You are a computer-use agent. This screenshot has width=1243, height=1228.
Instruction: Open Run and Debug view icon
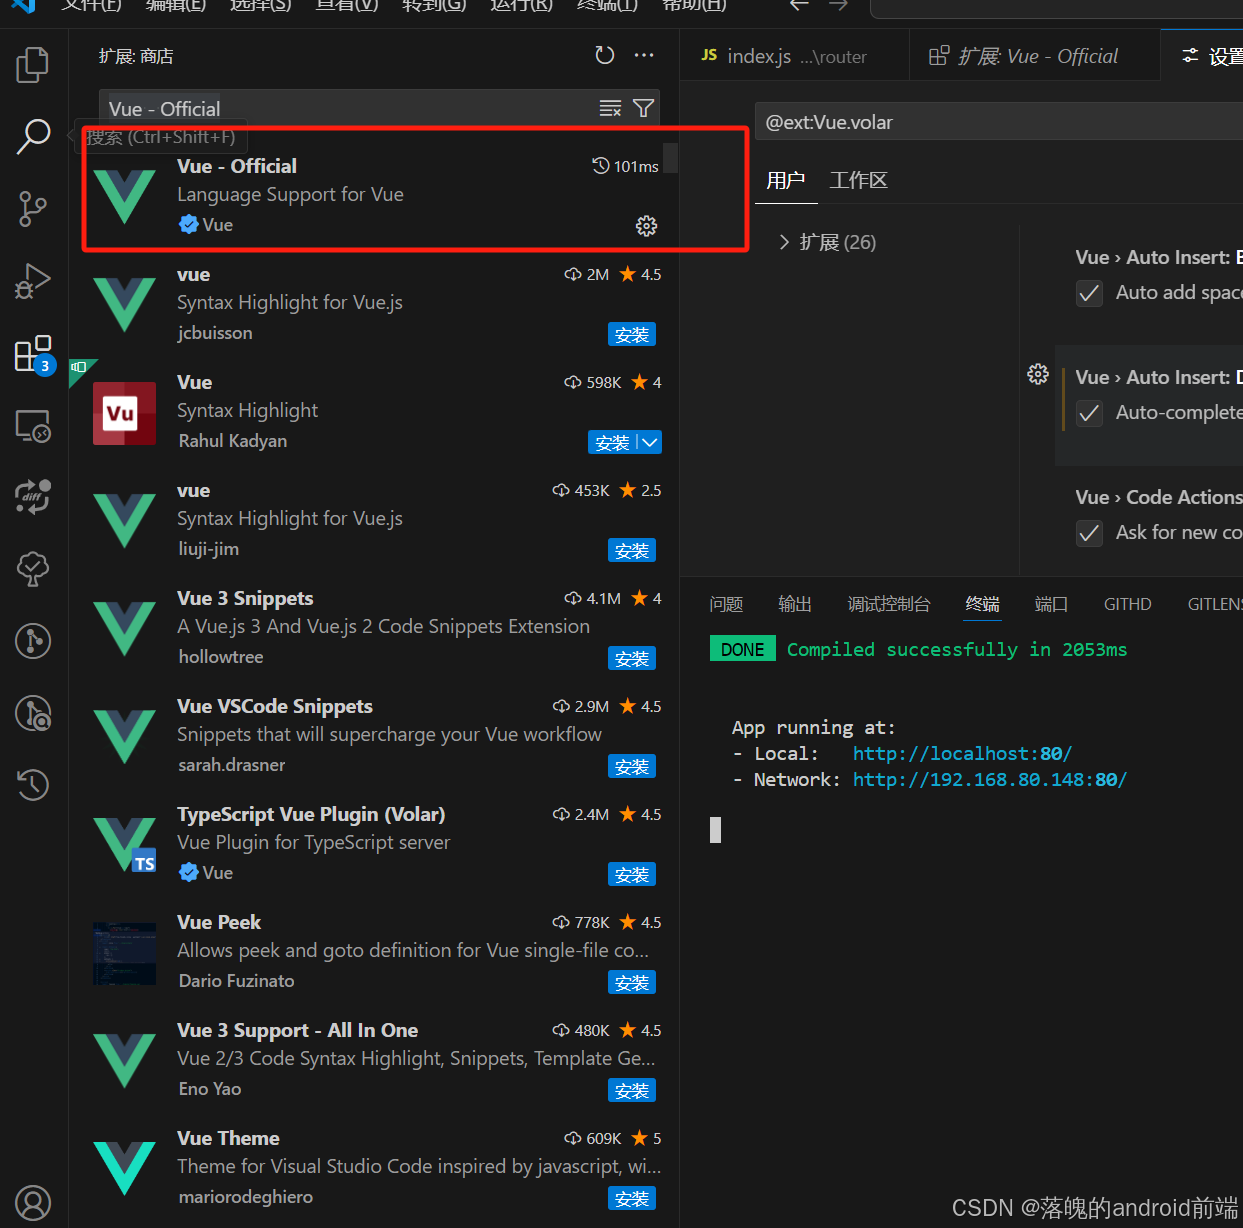click(x=32, y=281)
